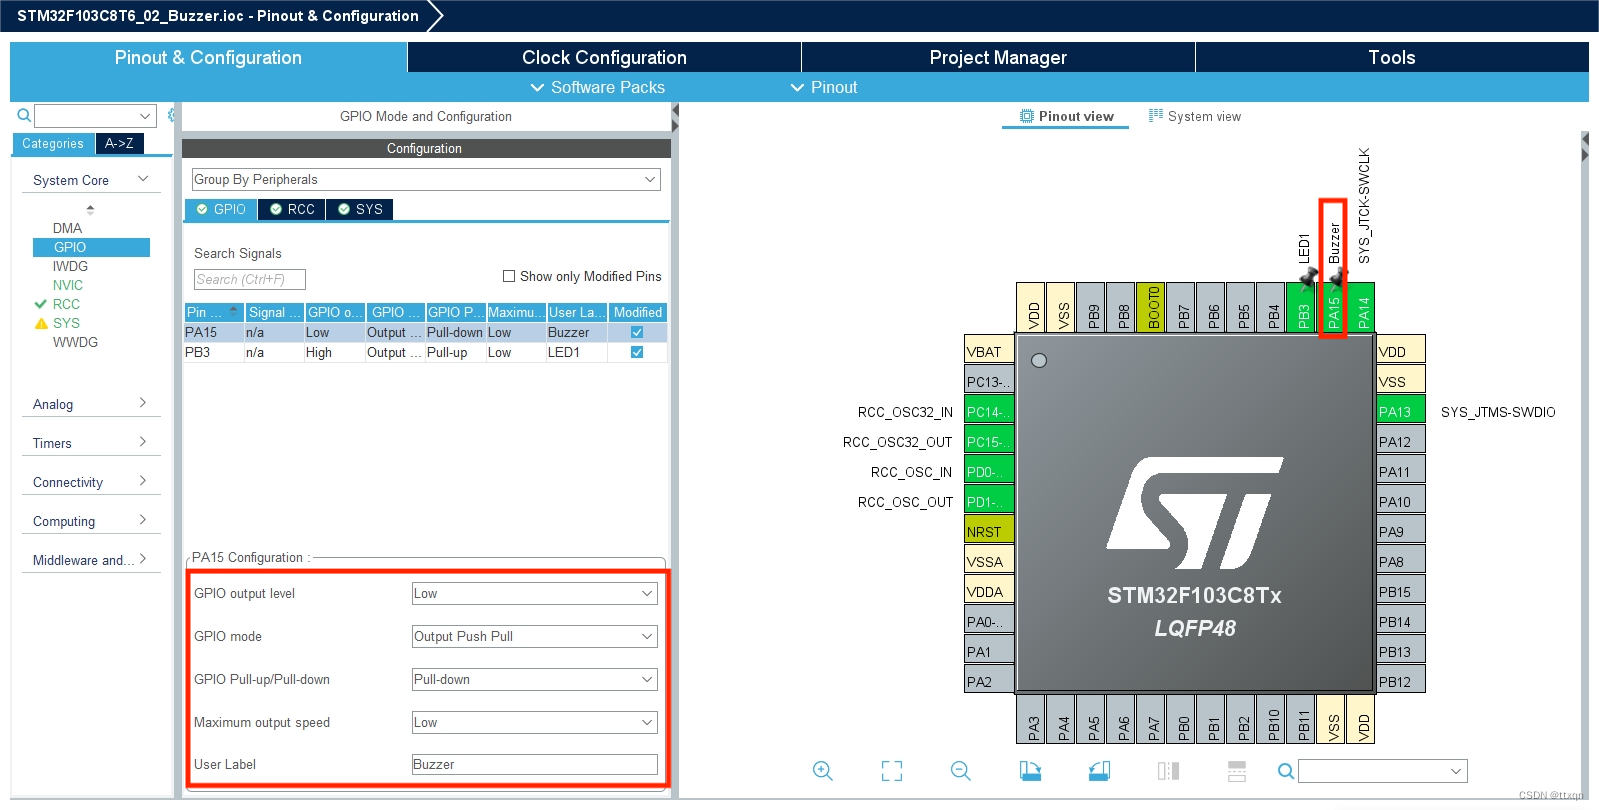The width and height of the screenshot is (1599, 810).
Task: Switch to Clock Configuration tab
Action: 604,57
